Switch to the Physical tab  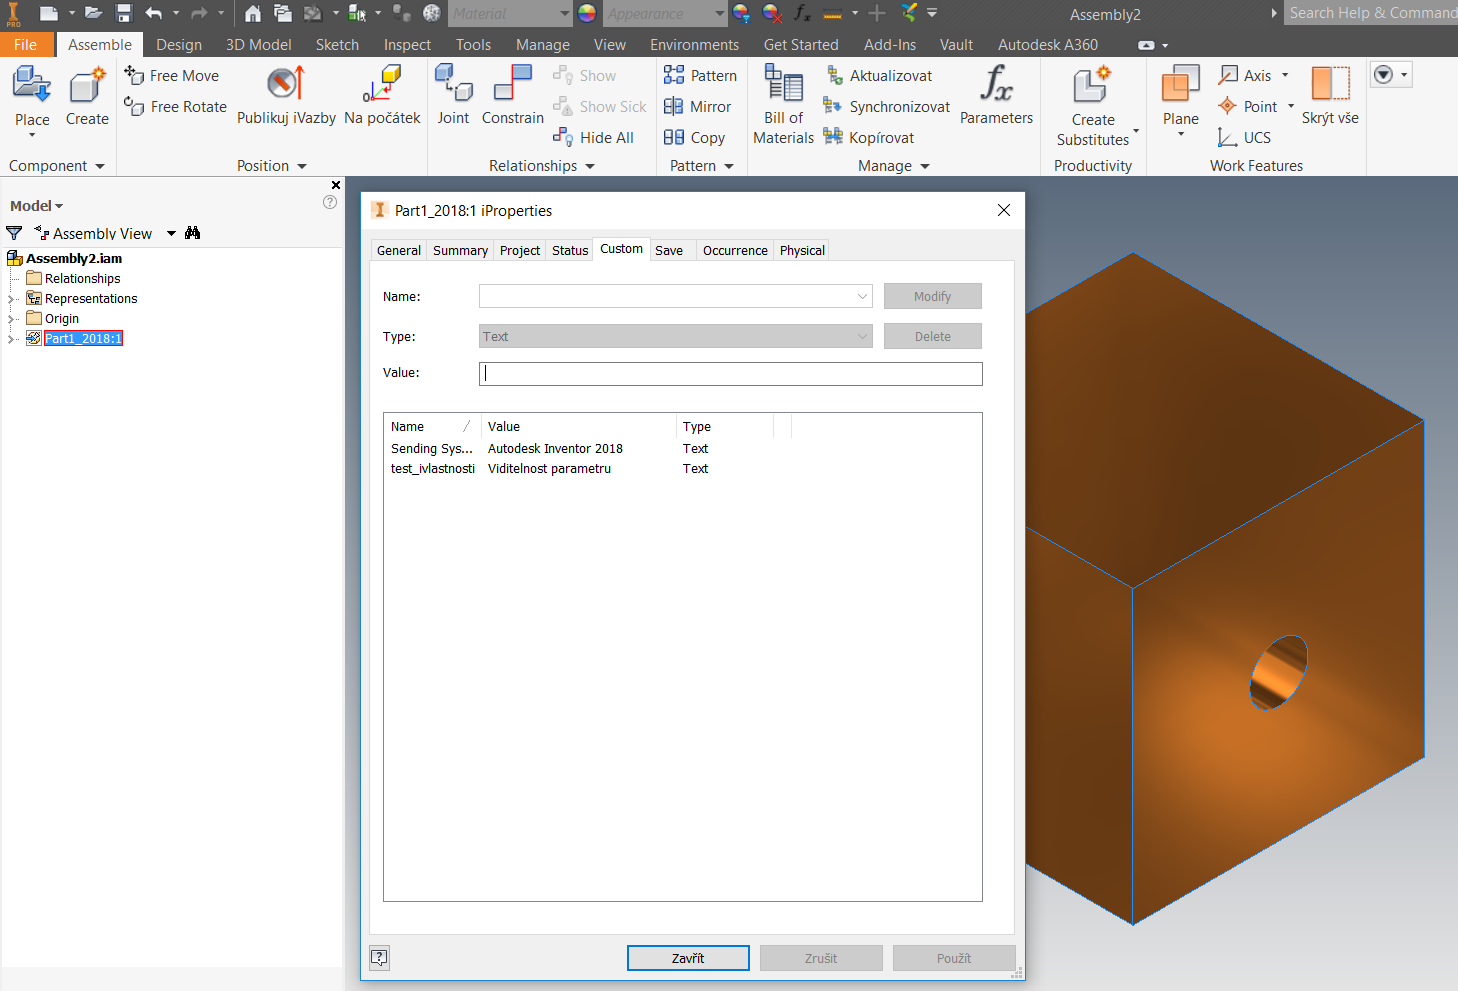pyautogui.click(x=802, y=250)
